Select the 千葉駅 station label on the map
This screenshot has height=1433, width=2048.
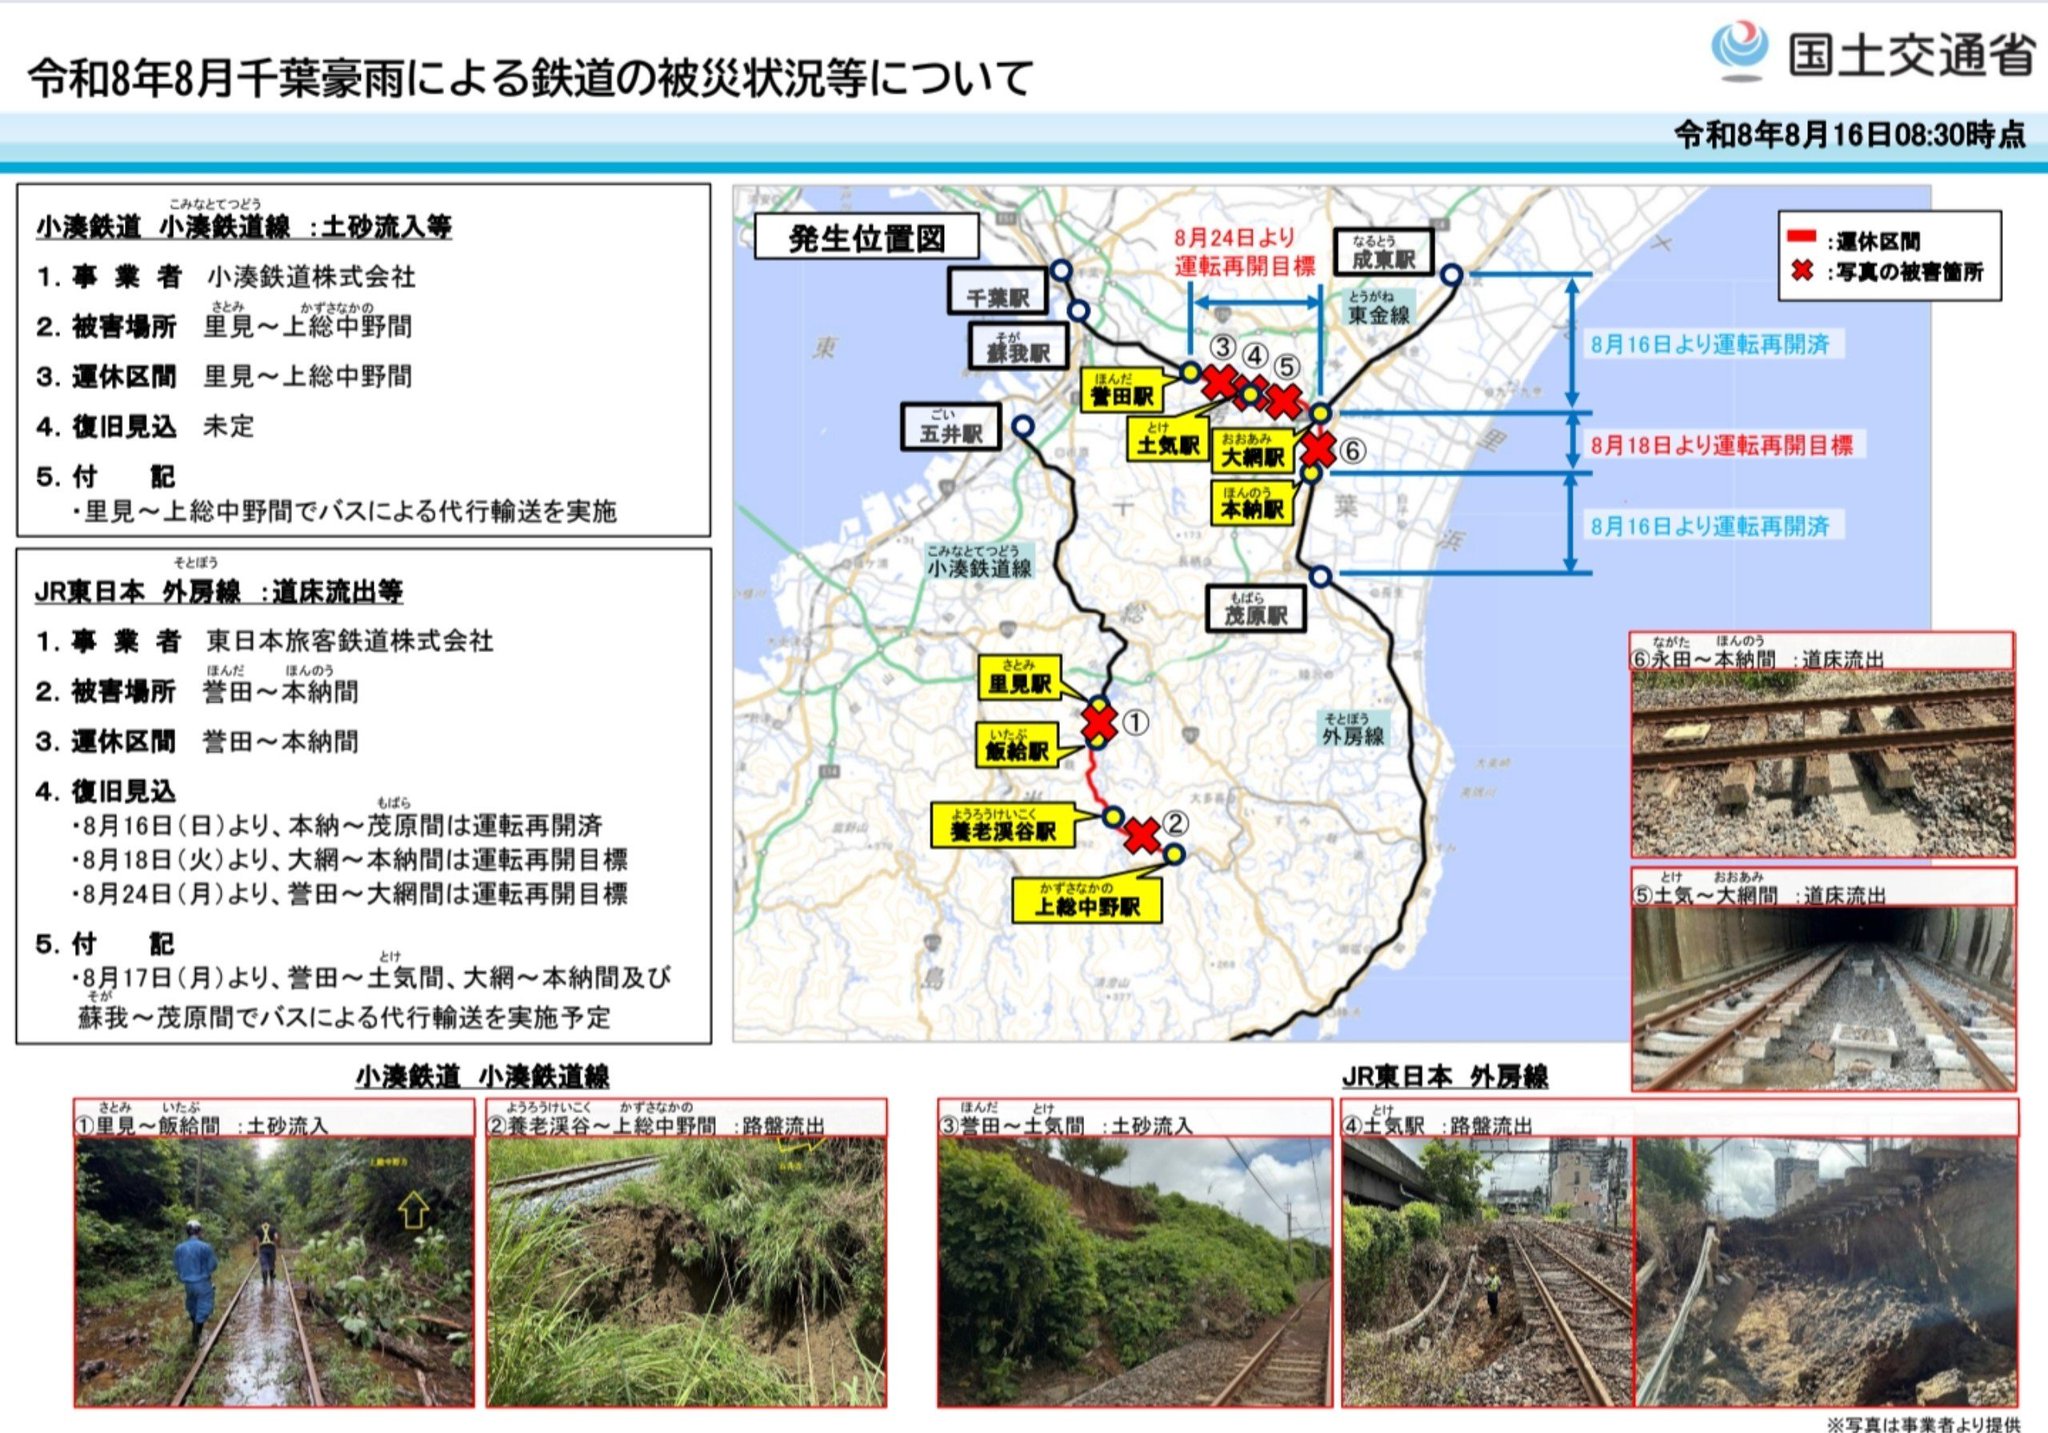997,292
